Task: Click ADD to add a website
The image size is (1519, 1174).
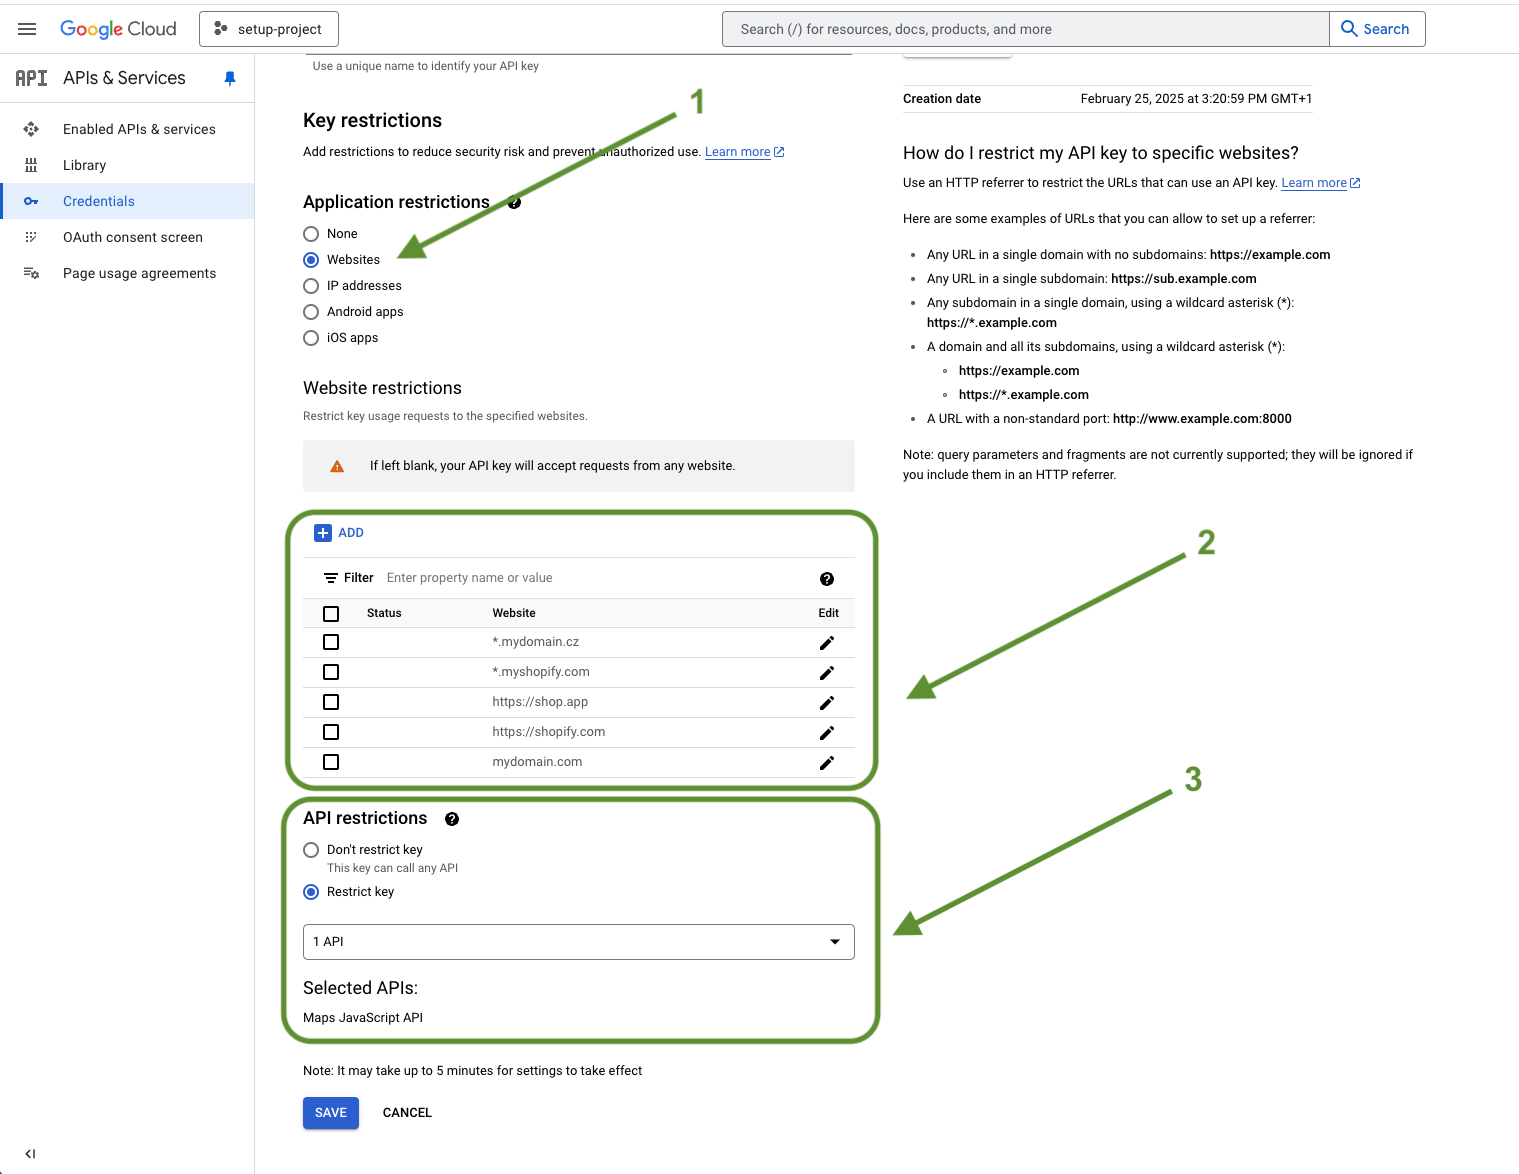Action: pyautogui.click(x=339, y=533)
